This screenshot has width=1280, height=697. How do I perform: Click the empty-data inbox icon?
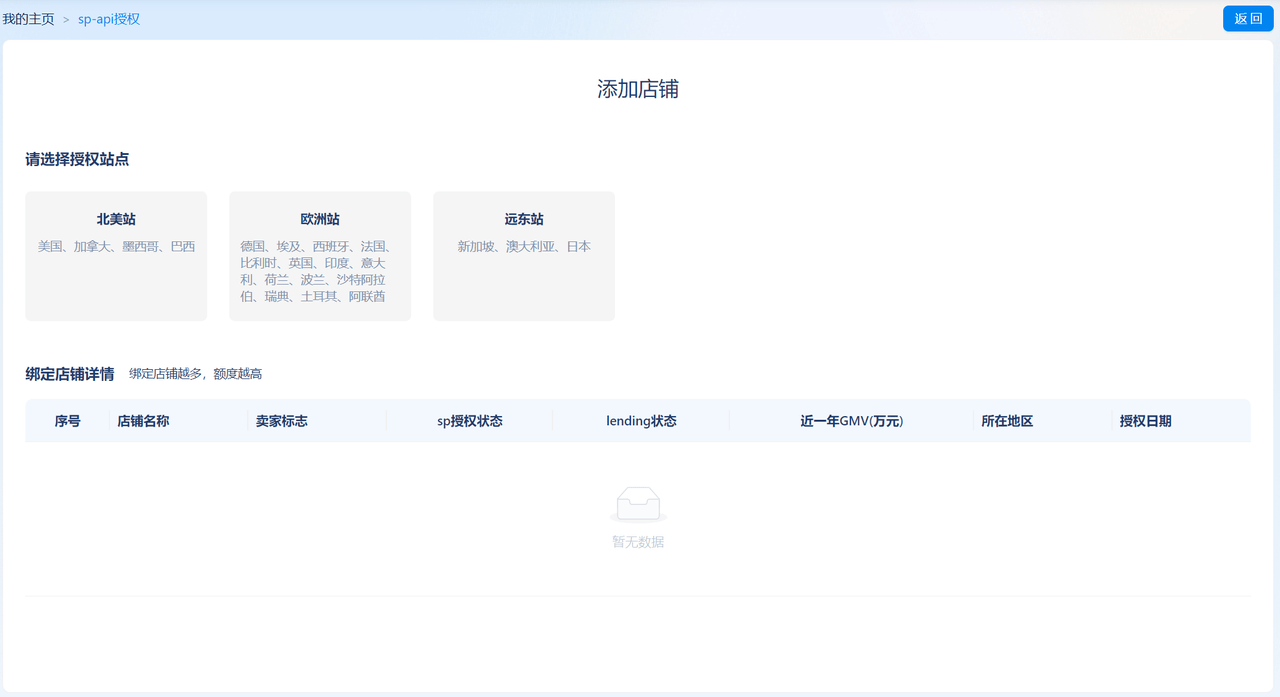coord(638,504)
